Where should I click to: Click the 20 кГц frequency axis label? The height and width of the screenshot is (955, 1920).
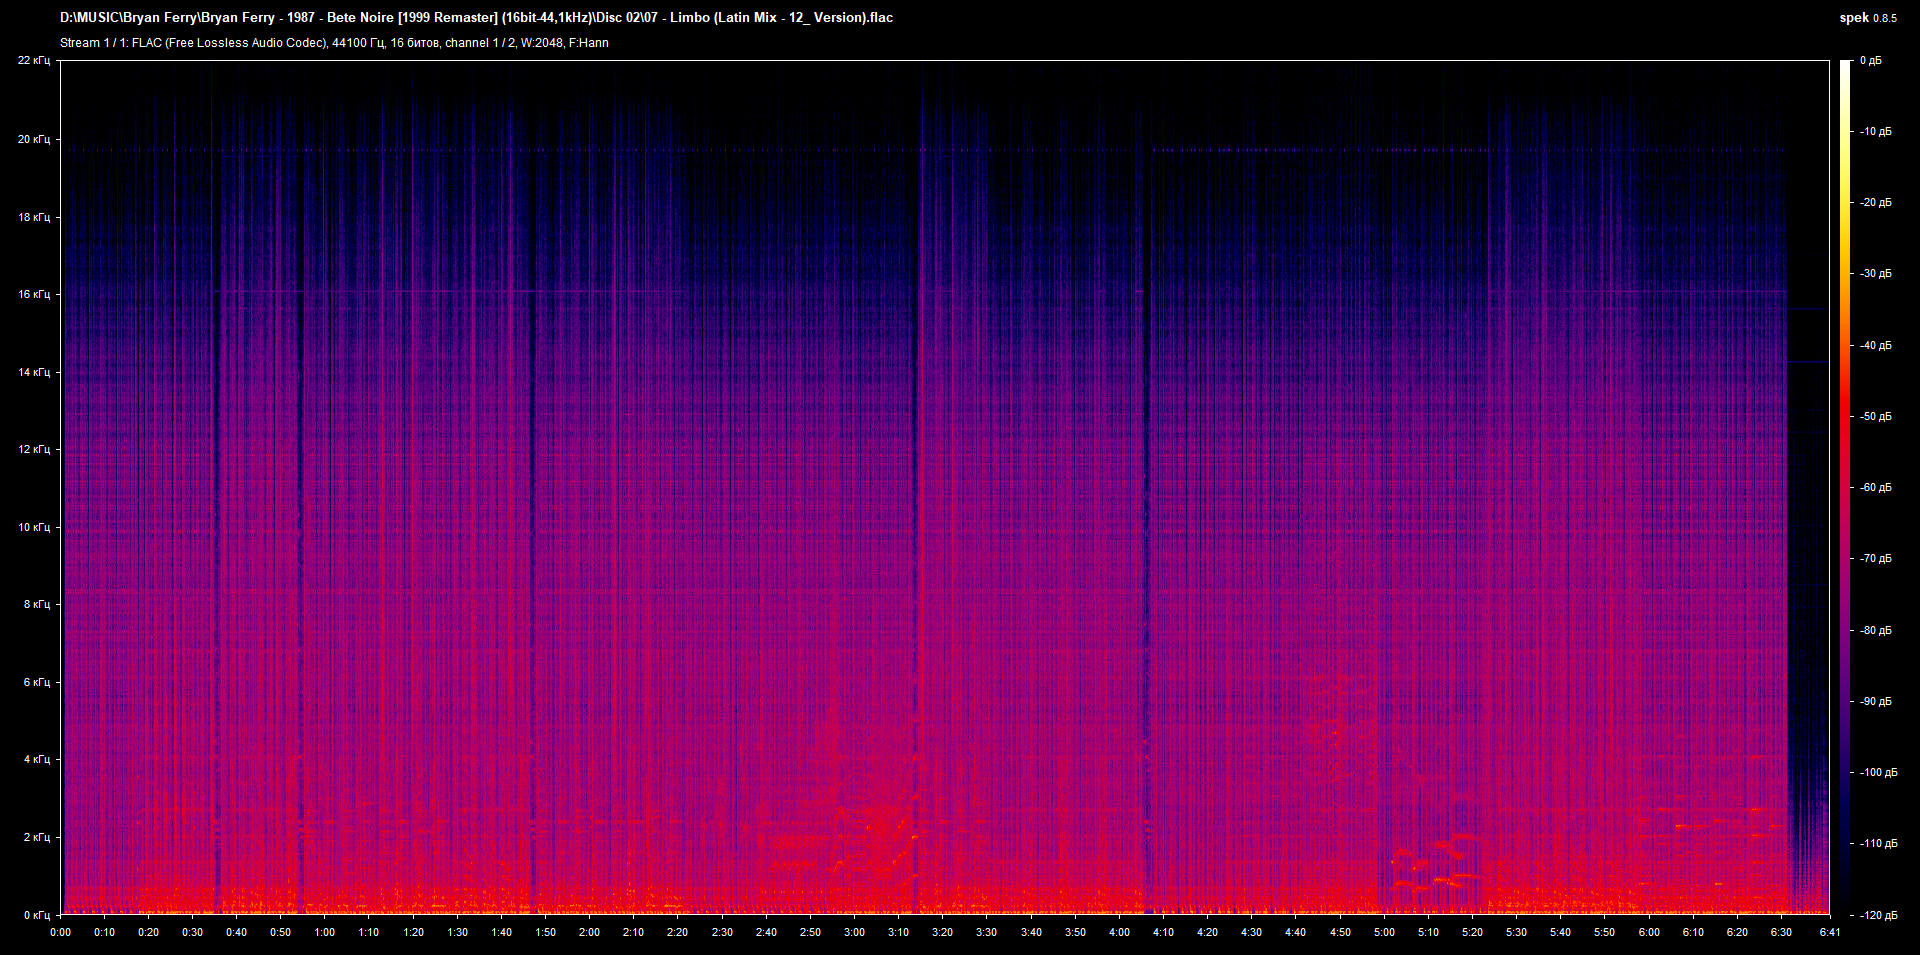tap(34, 139)
